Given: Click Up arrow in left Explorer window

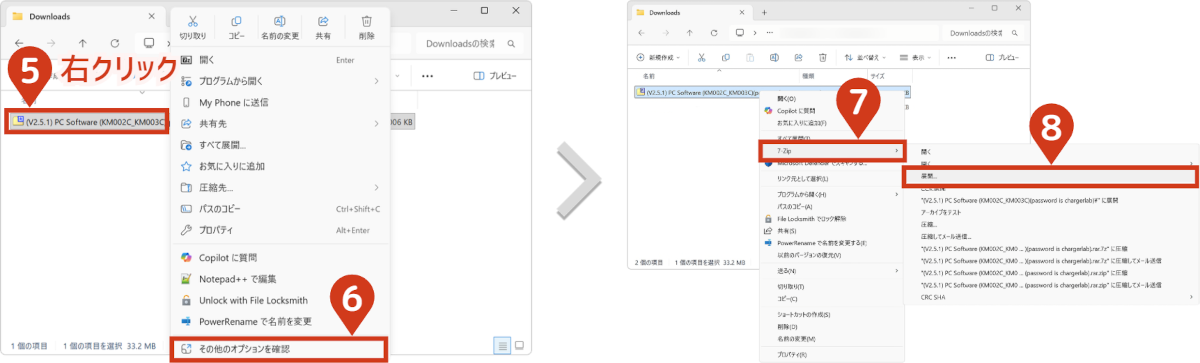Looking at the screenshot, I should pos(83,44).
